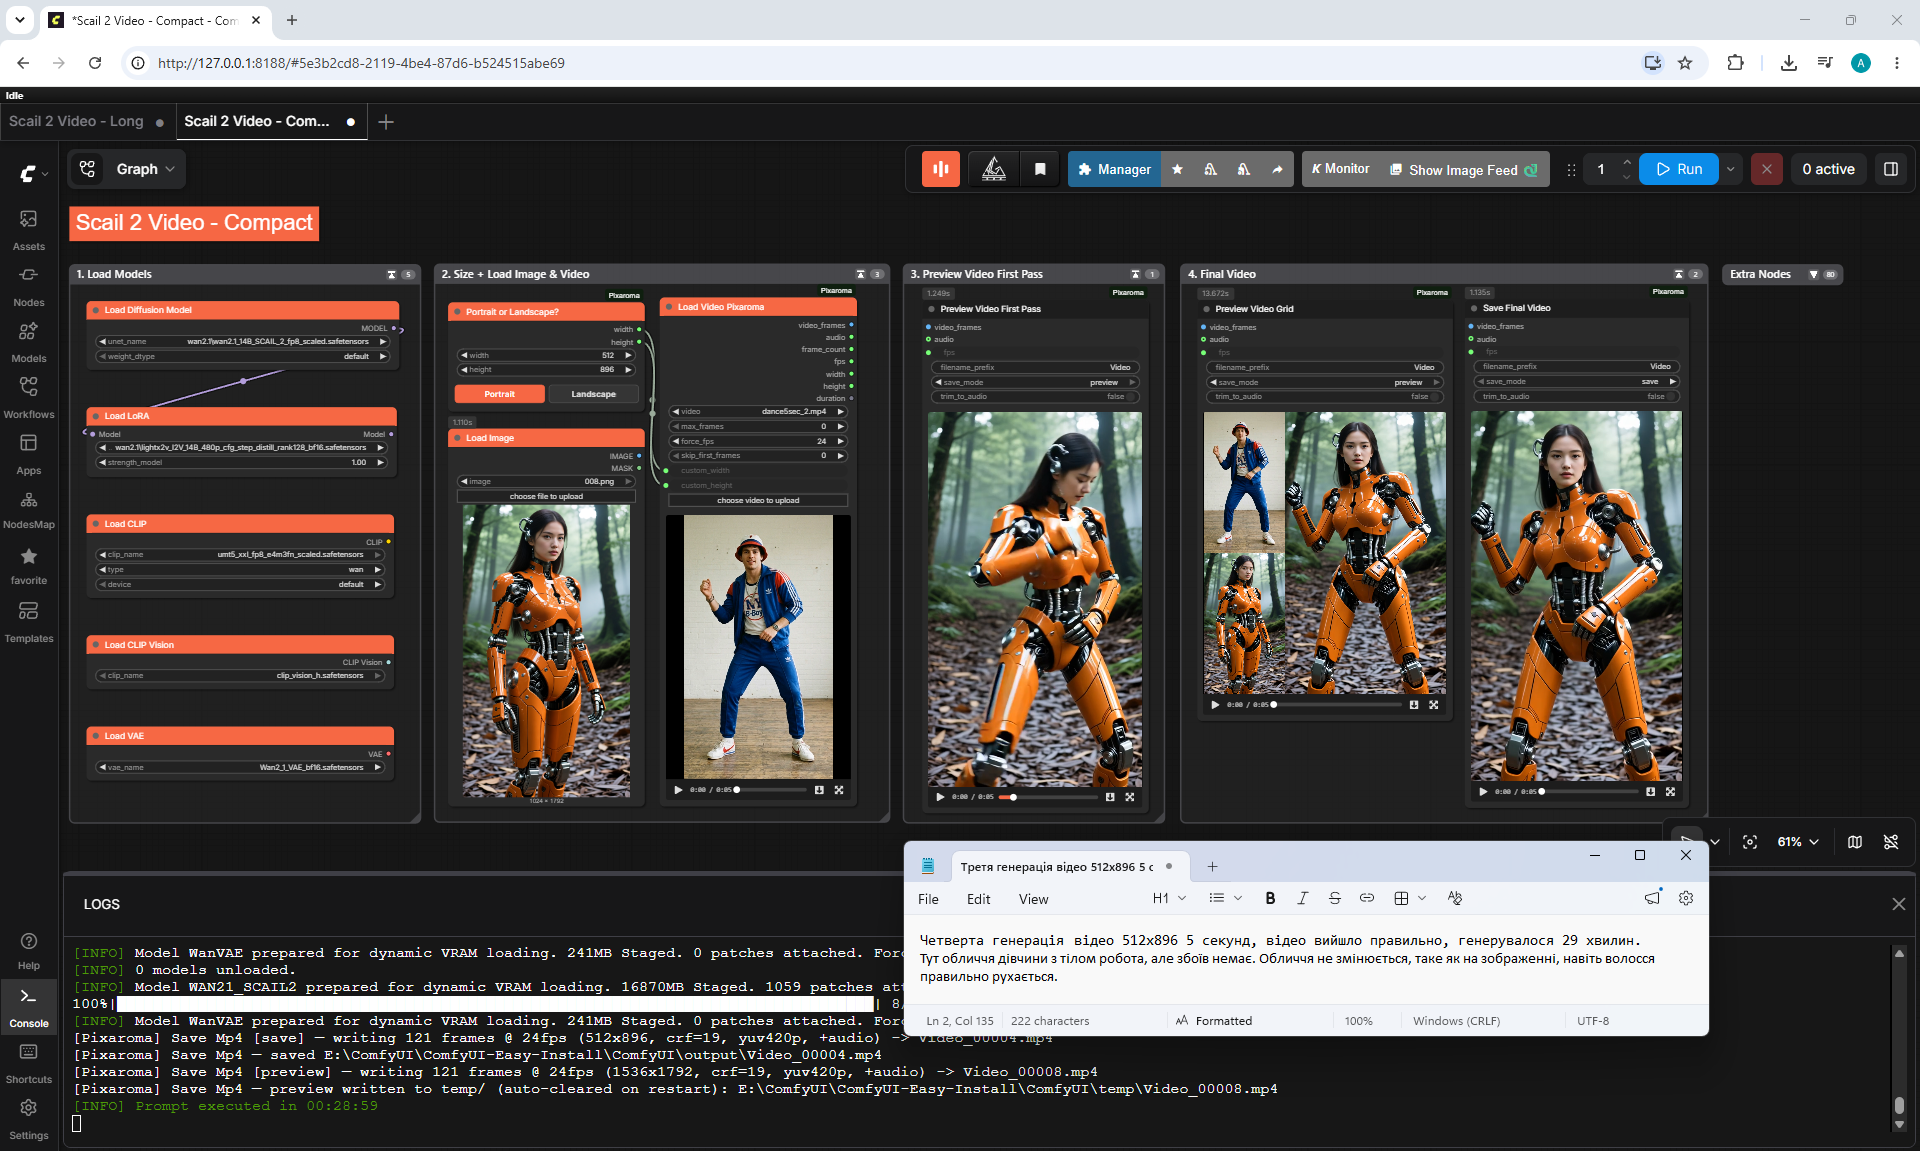Click the share arrow icon in Manager group
1920x1151 pixels.
pos(1277,169)
